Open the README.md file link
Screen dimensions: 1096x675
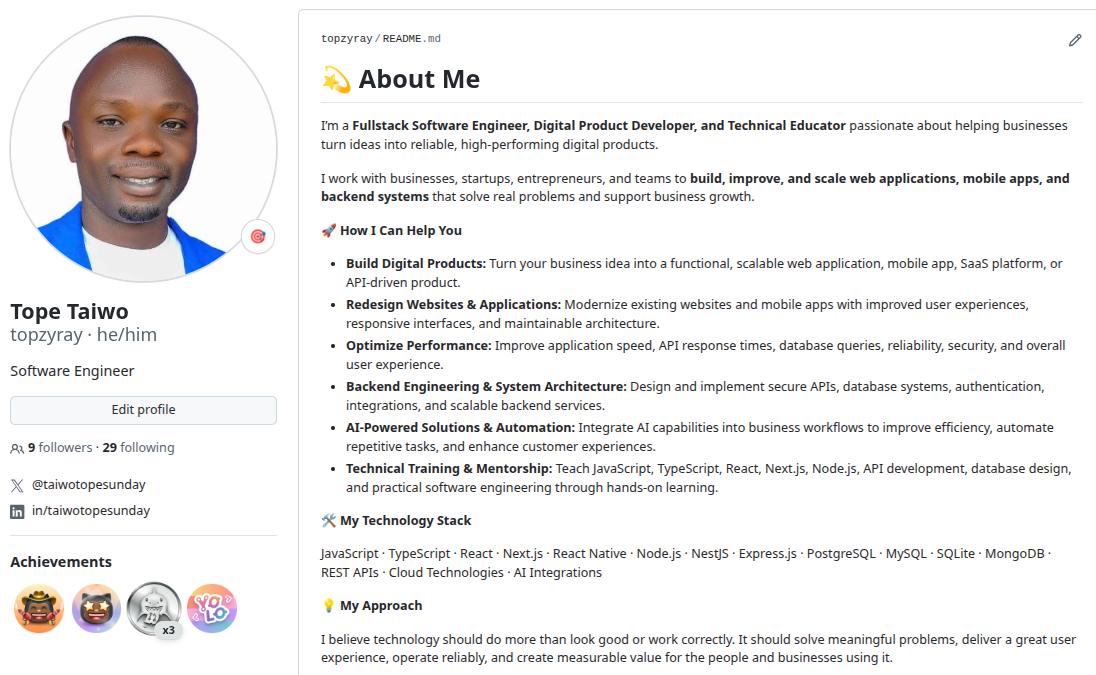click(412, 39)
